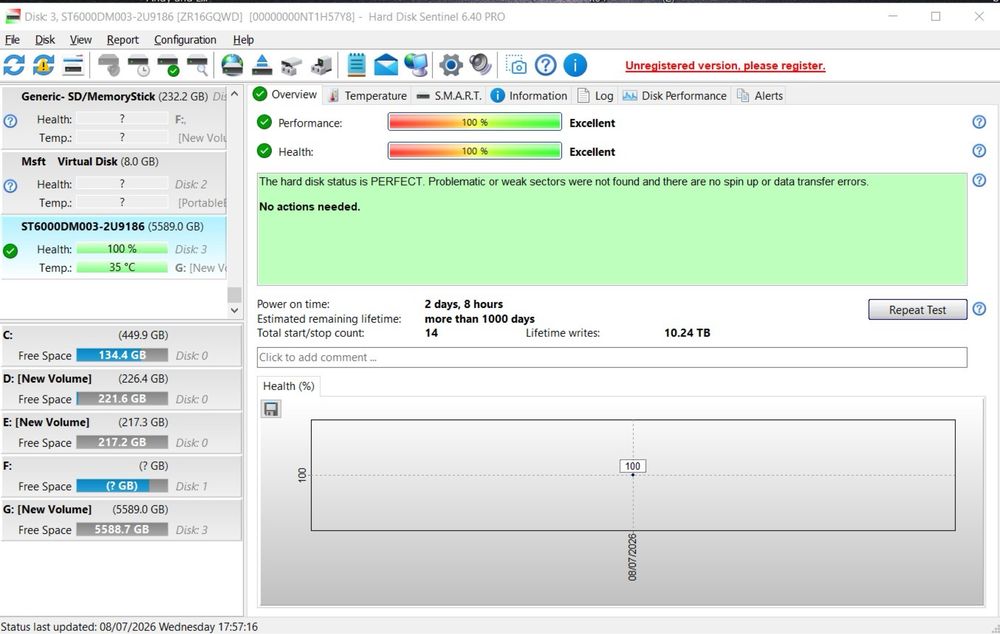
Task: Click the globe with monitor network icon
Action: tap(416, 65)
